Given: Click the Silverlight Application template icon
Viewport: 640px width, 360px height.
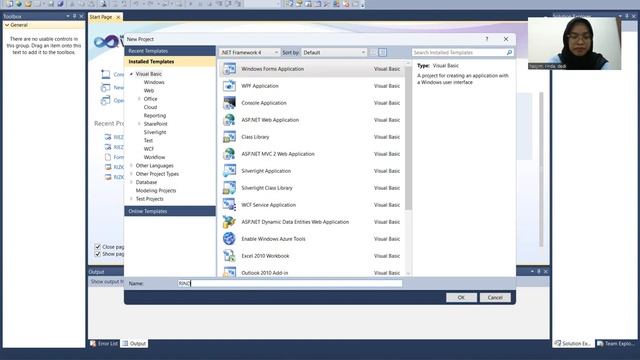Looking at the screenshot, I should coord(229,171).
